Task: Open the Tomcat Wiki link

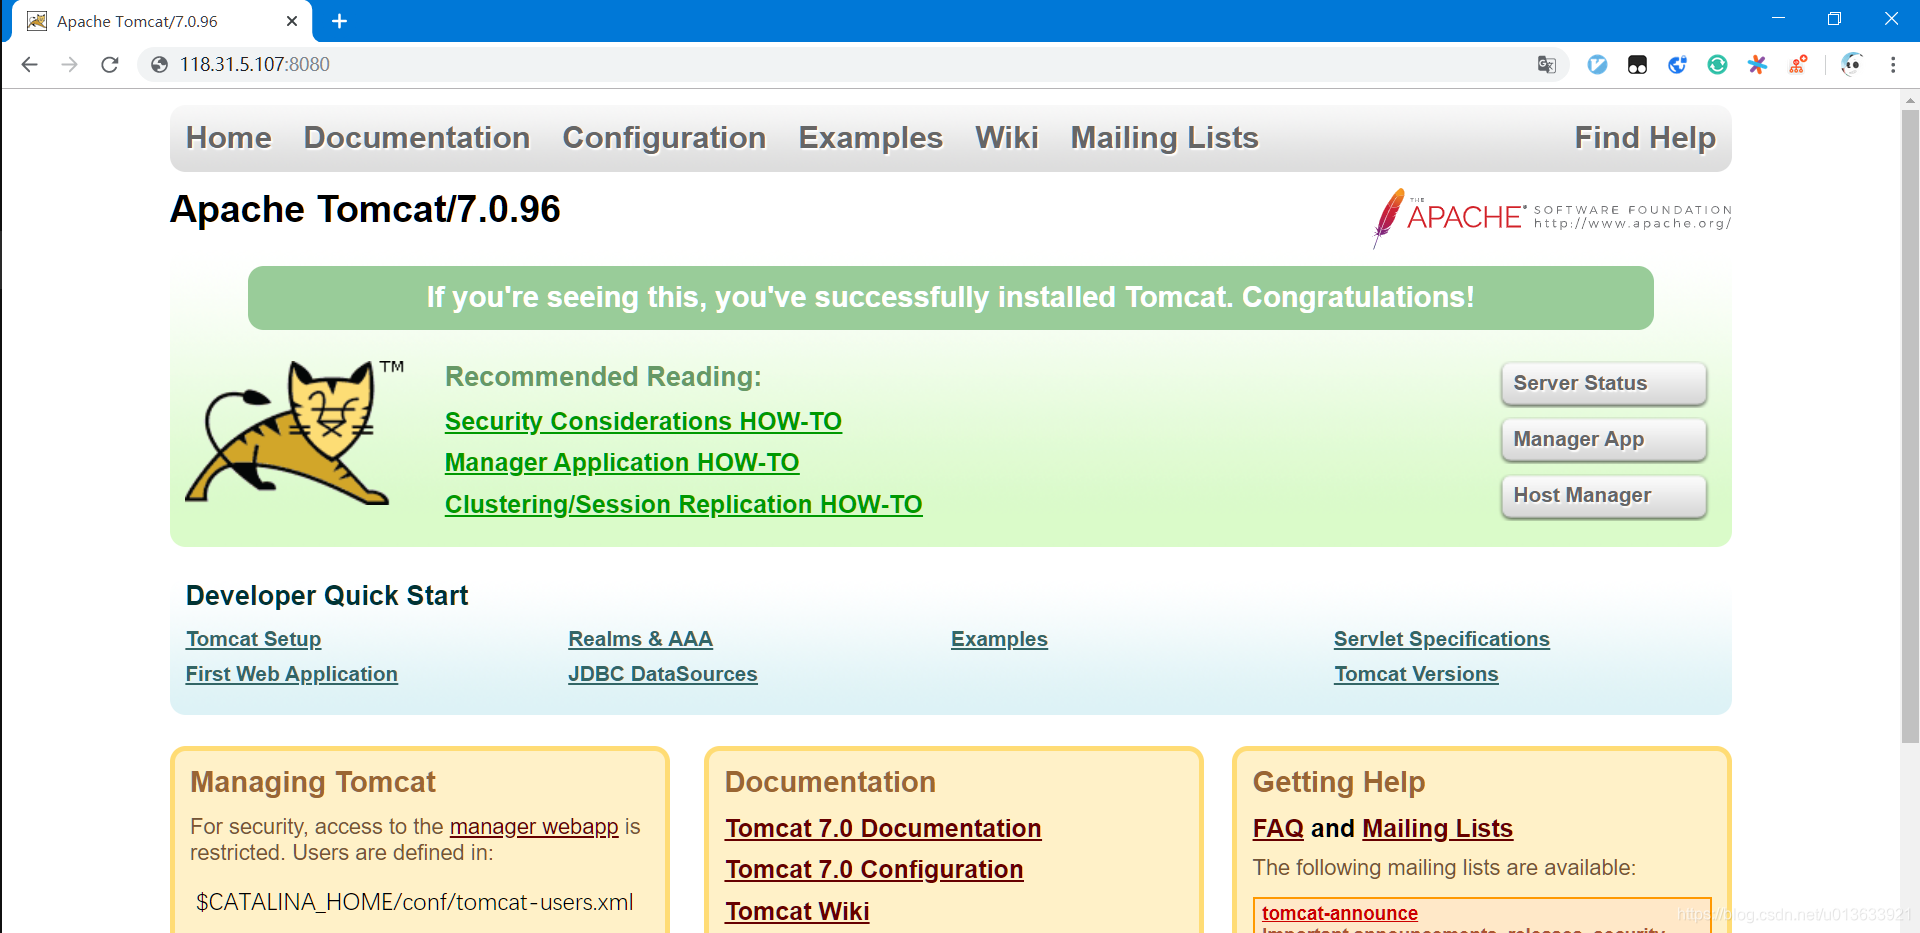Action: click(x=798, y=912)
